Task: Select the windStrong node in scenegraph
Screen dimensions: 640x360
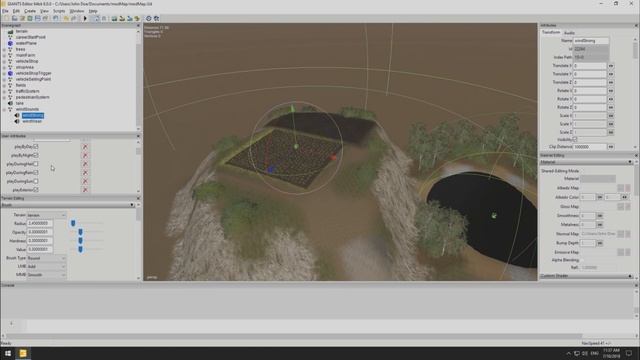Action: click(33, 116)
